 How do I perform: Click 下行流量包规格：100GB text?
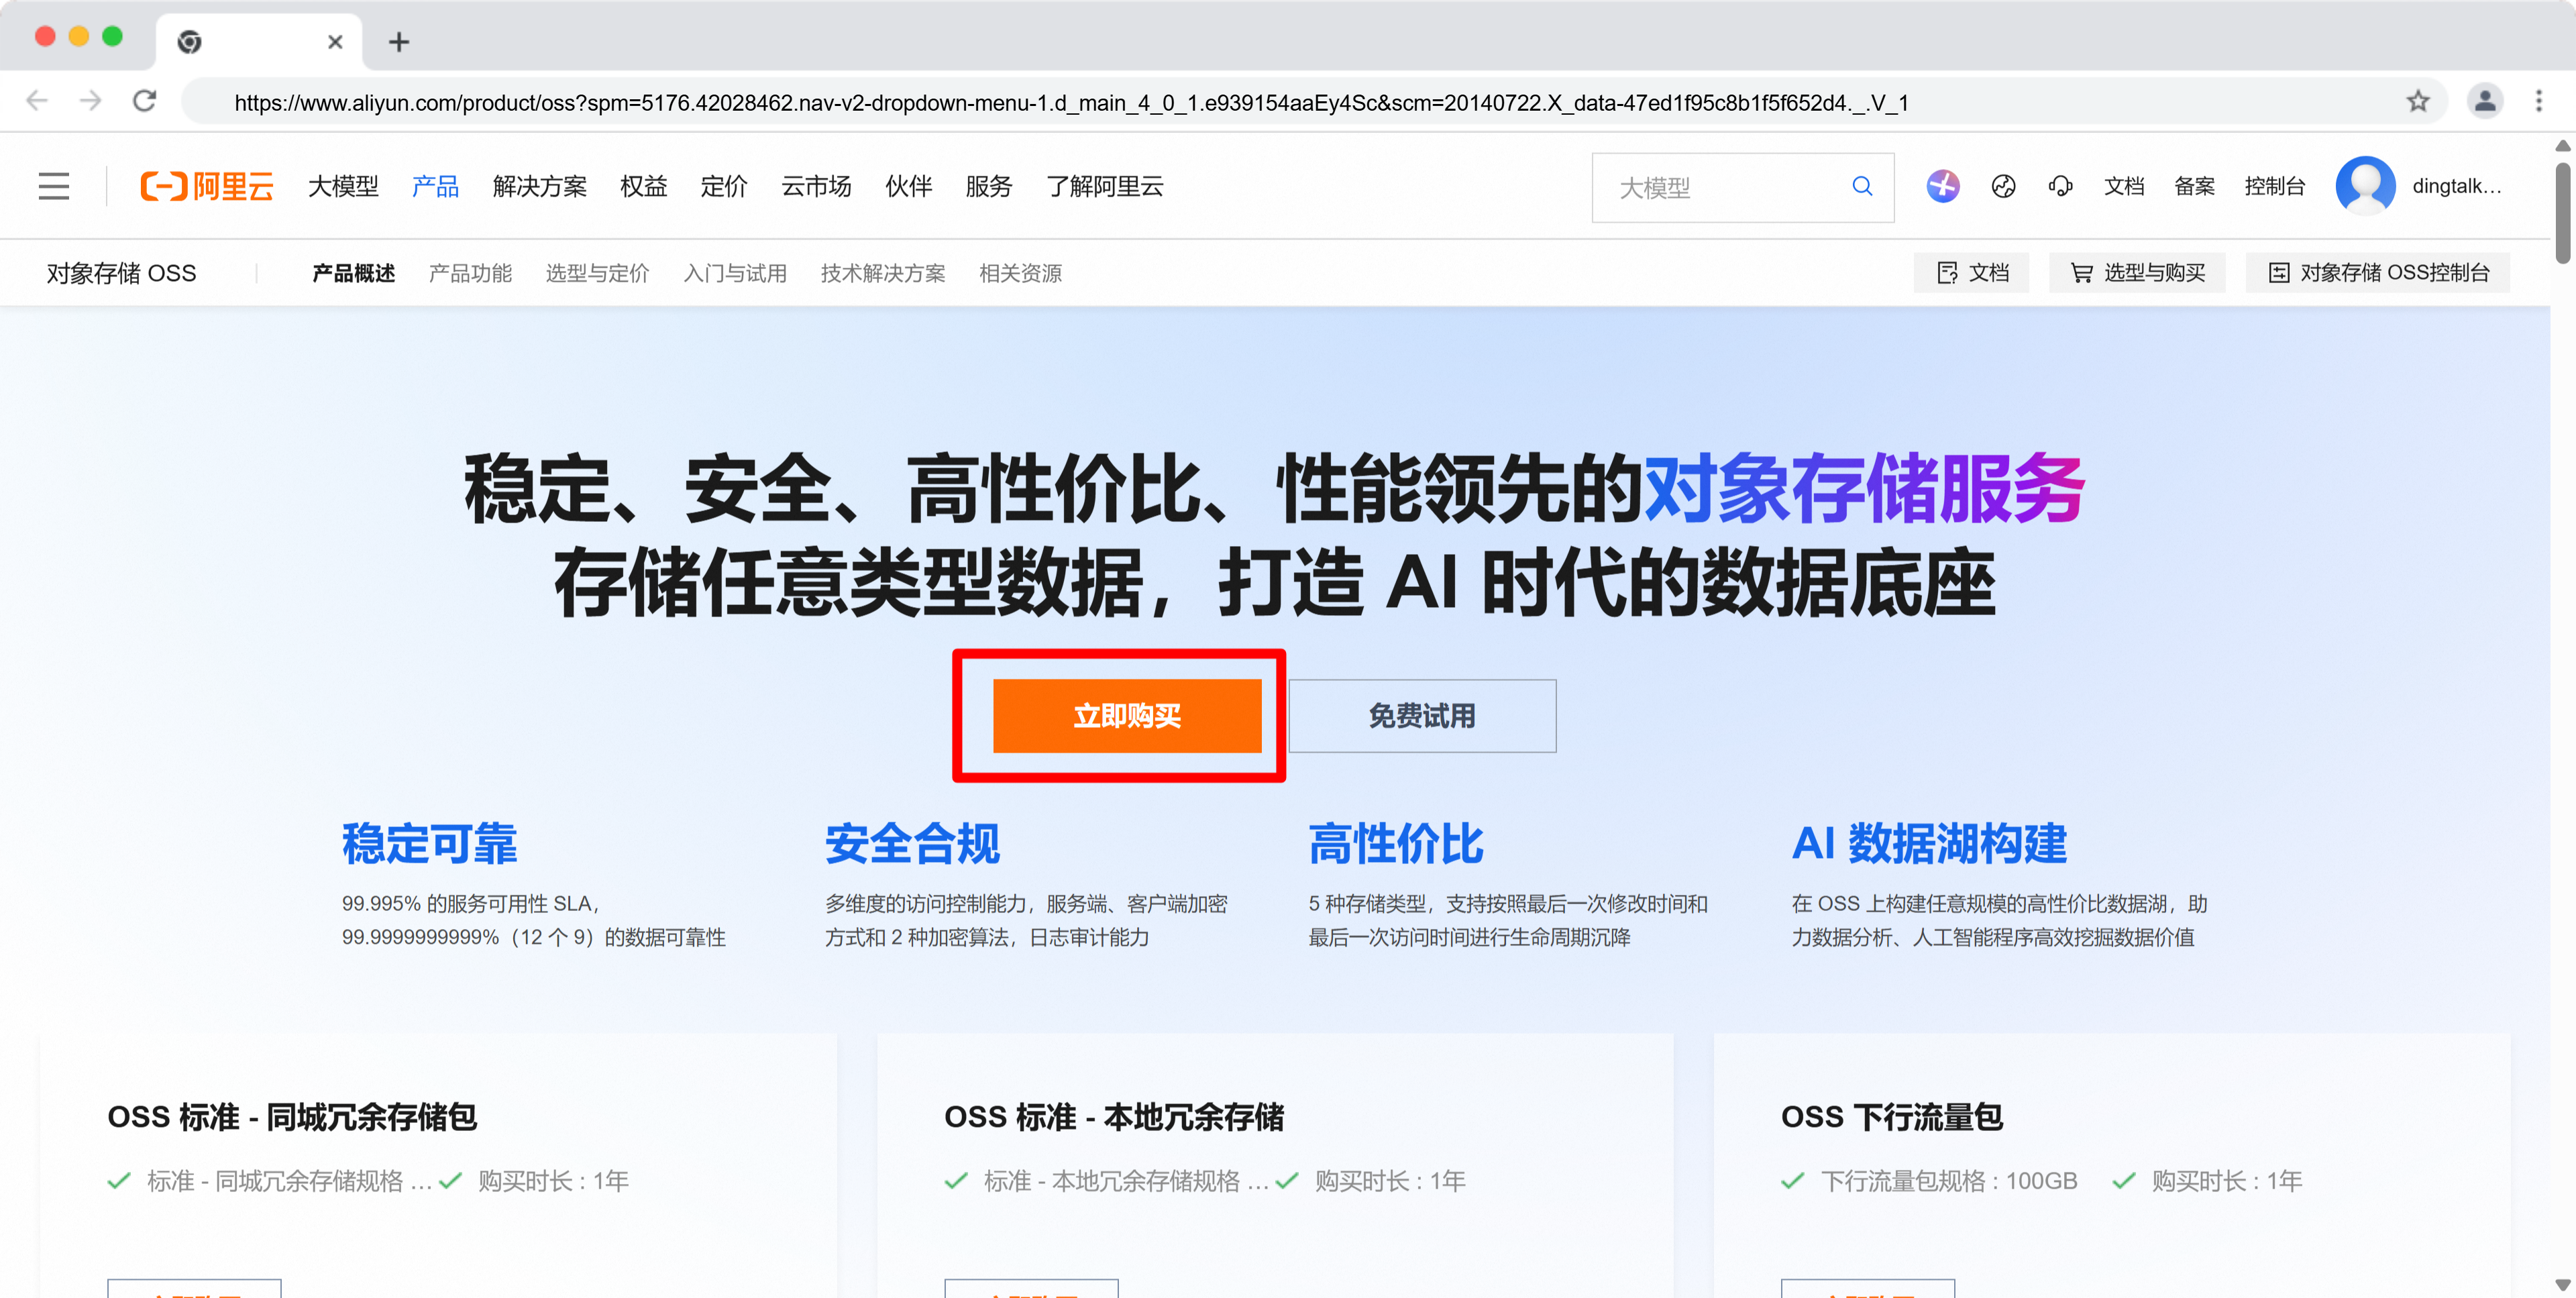point(1949,1181)
